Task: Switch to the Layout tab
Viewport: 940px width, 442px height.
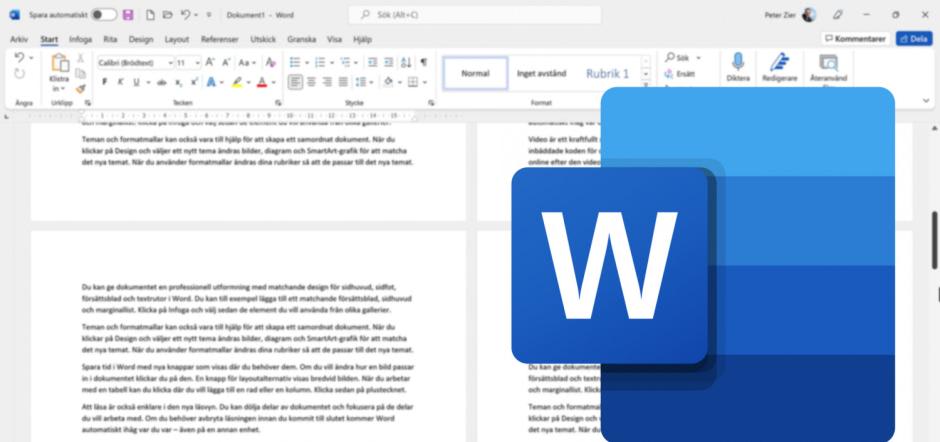Action: 177,40
